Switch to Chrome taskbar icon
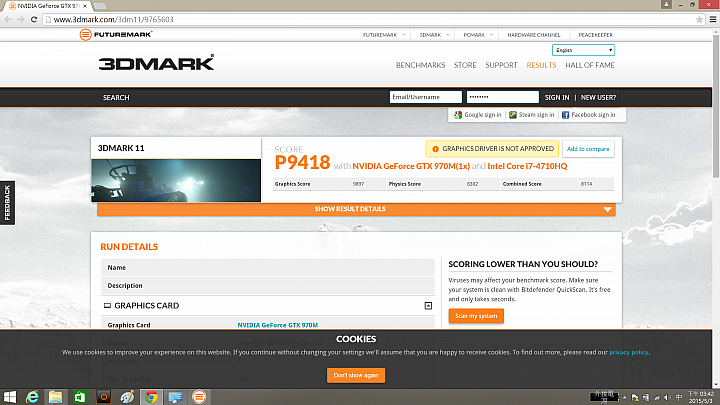This screenshot has width=720, height=405. (x=151, y=397)
